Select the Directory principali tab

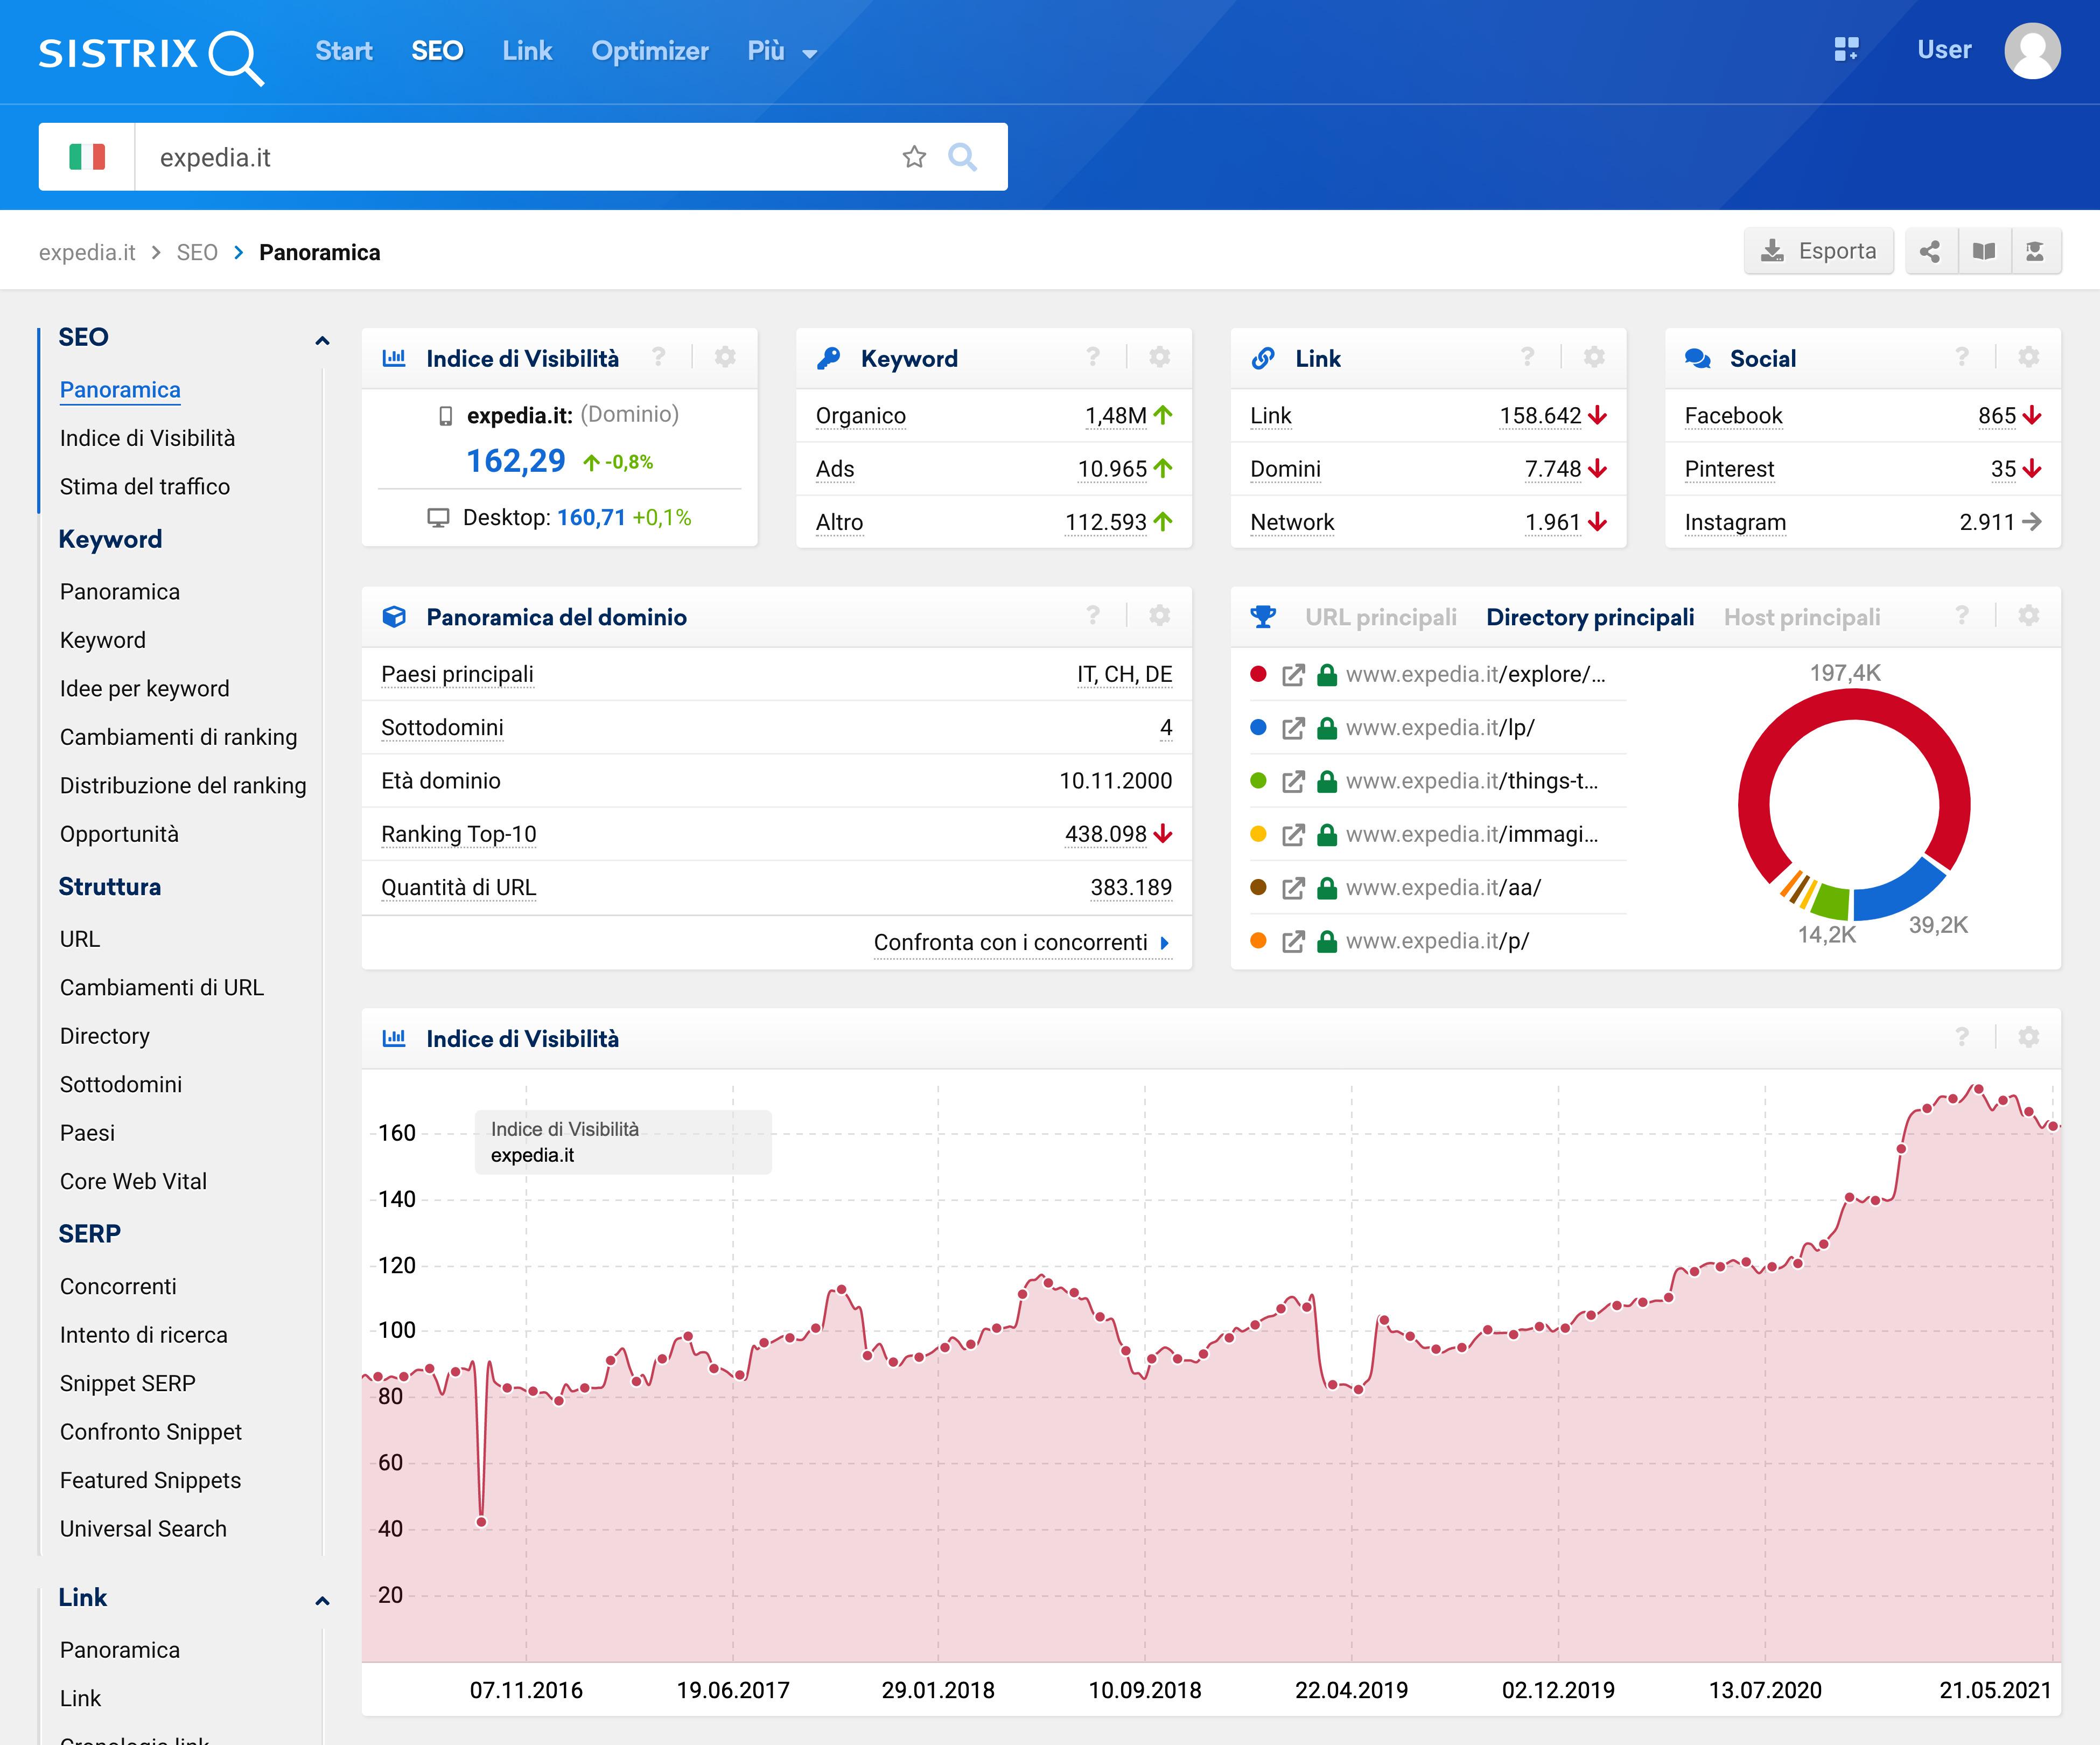pos(1590,617)
